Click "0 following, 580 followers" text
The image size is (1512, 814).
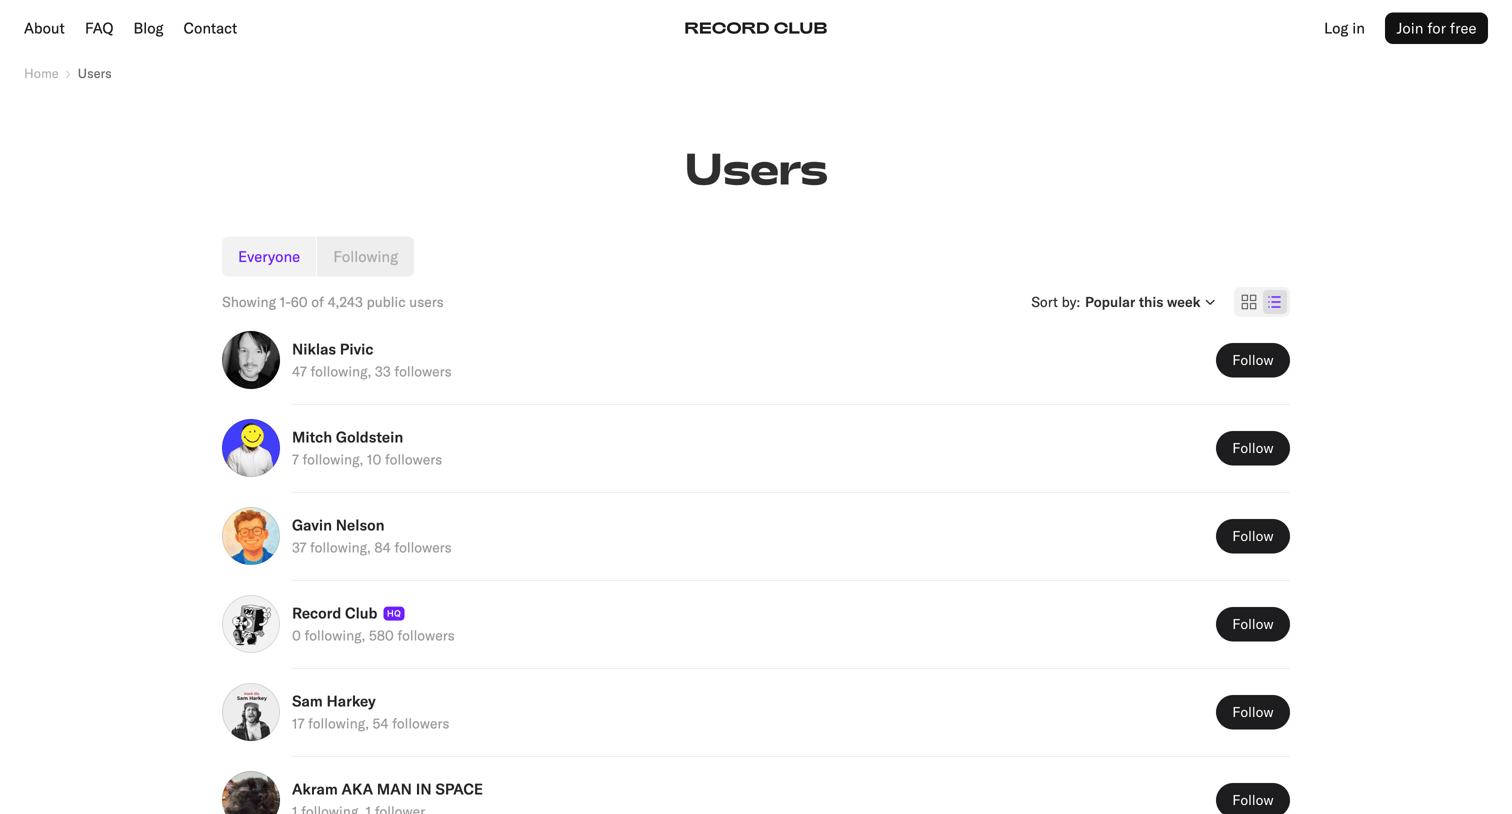click(373, 636)
